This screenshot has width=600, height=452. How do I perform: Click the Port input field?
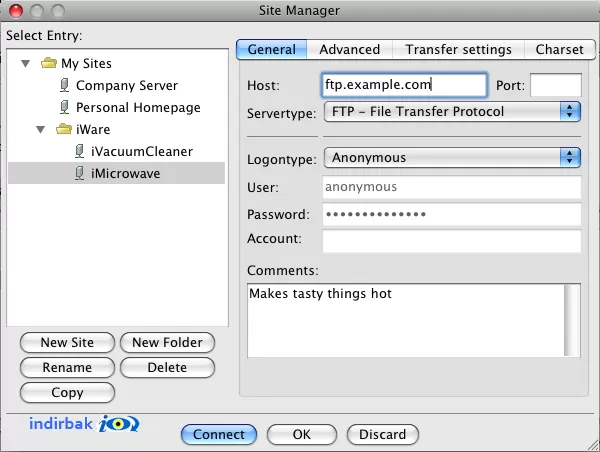point(556,85)
